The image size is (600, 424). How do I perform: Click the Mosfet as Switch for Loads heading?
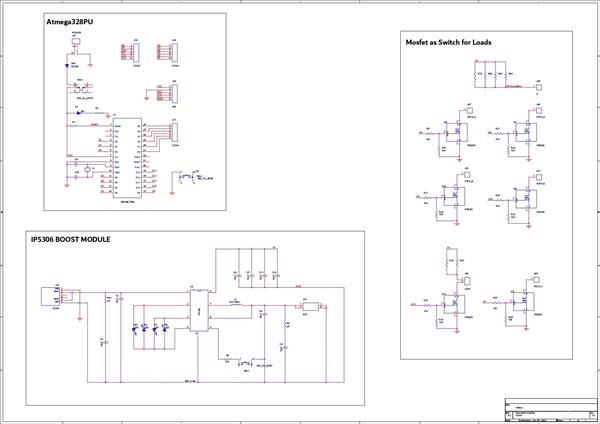(448, 42)
